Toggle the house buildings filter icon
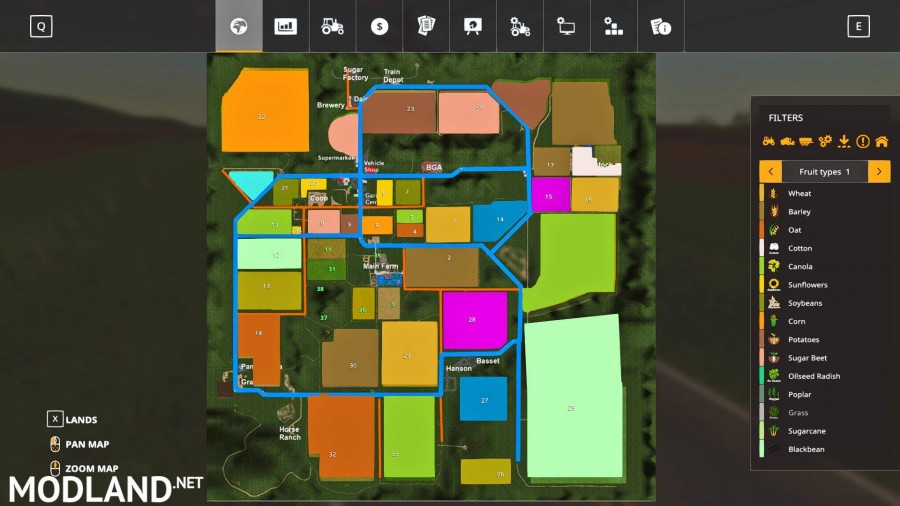The image size is (900, 506). 882,141
